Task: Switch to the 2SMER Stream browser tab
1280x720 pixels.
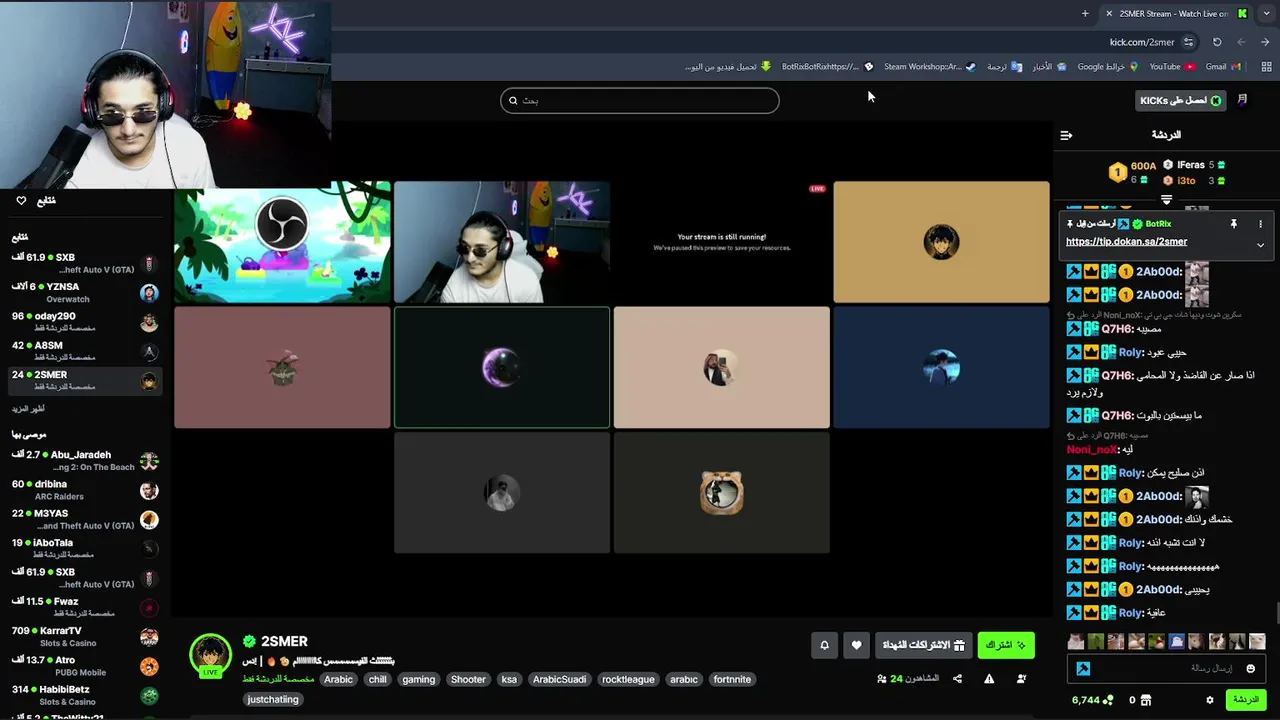Action: click(1176, 13)
